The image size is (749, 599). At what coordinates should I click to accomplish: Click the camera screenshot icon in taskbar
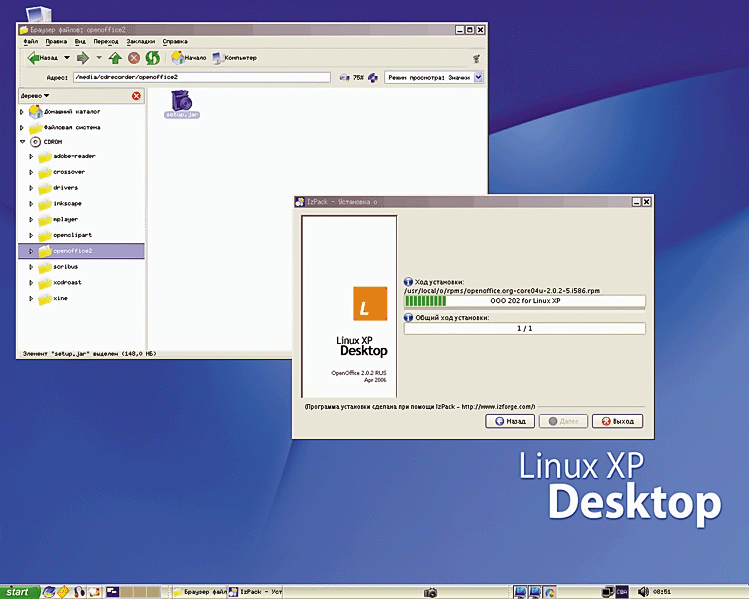click(430, 593)
